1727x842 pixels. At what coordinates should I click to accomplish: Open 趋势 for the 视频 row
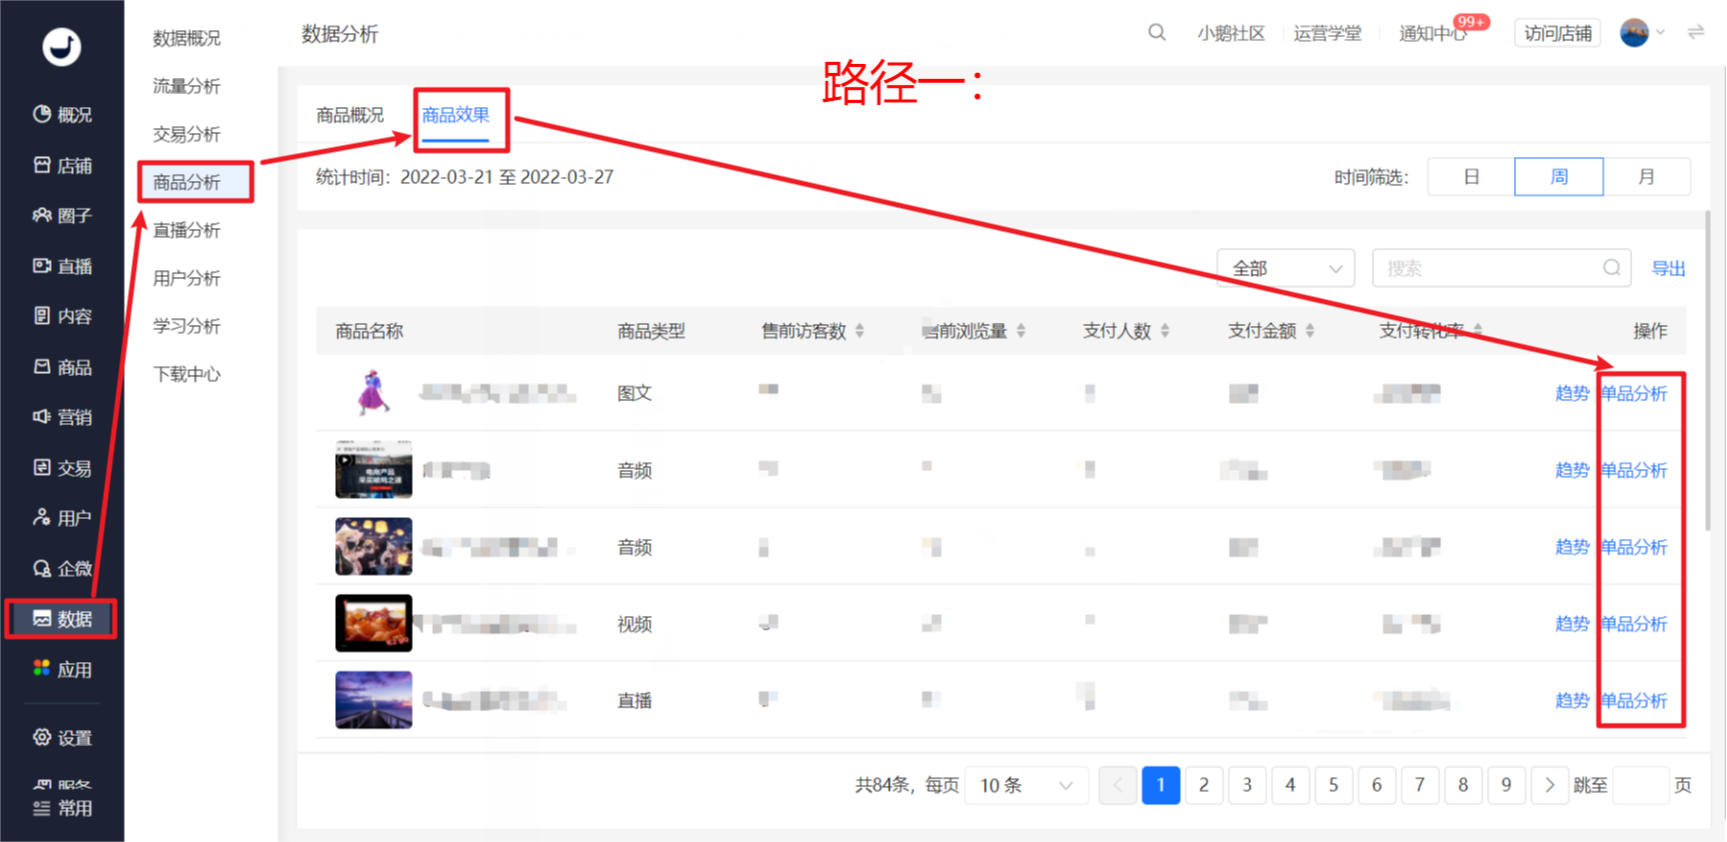point(1572,623)
